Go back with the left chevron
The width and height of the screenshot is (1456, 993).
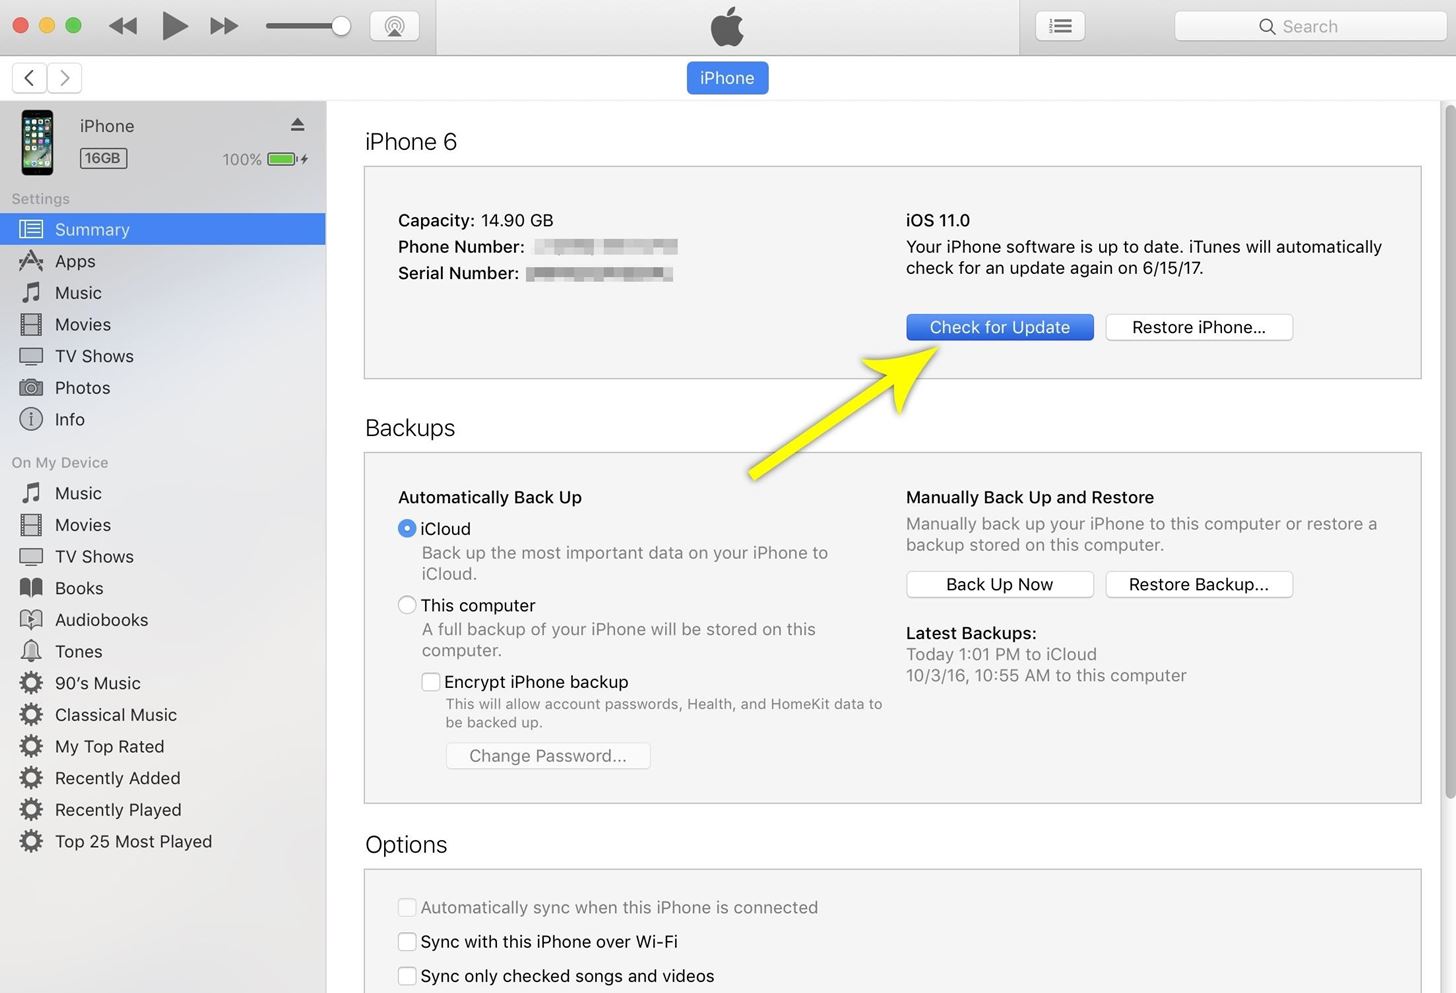[29, 77]
